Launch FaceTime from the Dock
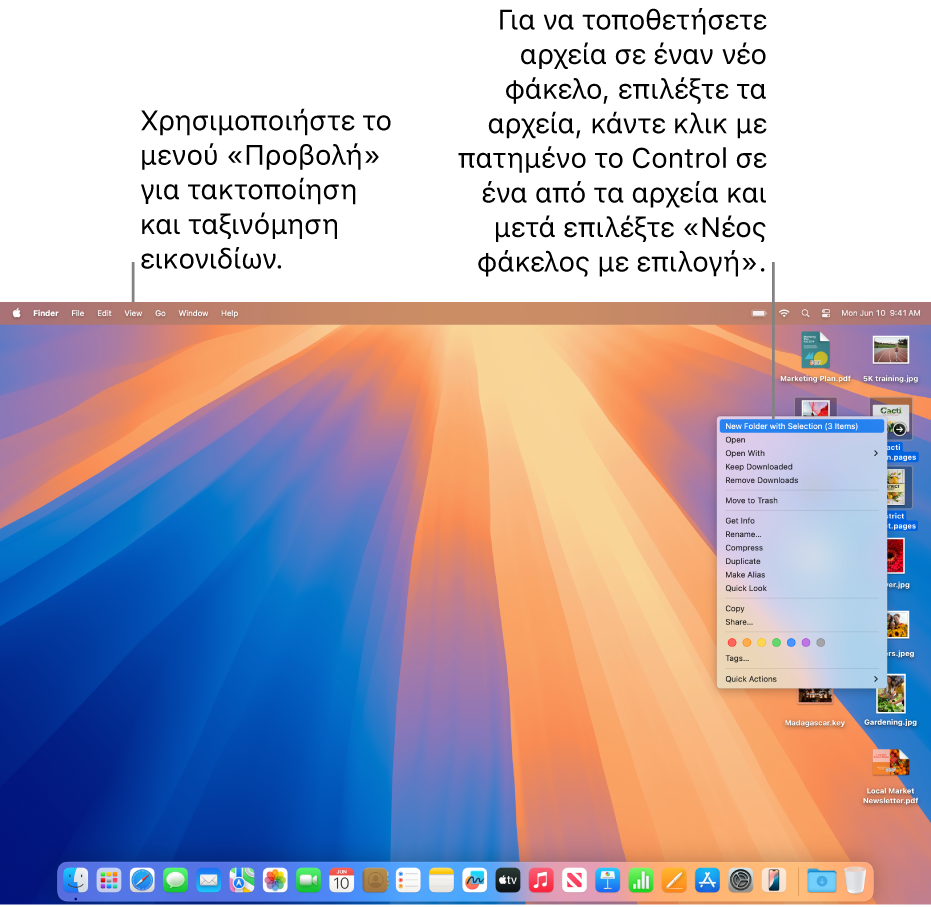The image size is (931, 907). [308, 880]
